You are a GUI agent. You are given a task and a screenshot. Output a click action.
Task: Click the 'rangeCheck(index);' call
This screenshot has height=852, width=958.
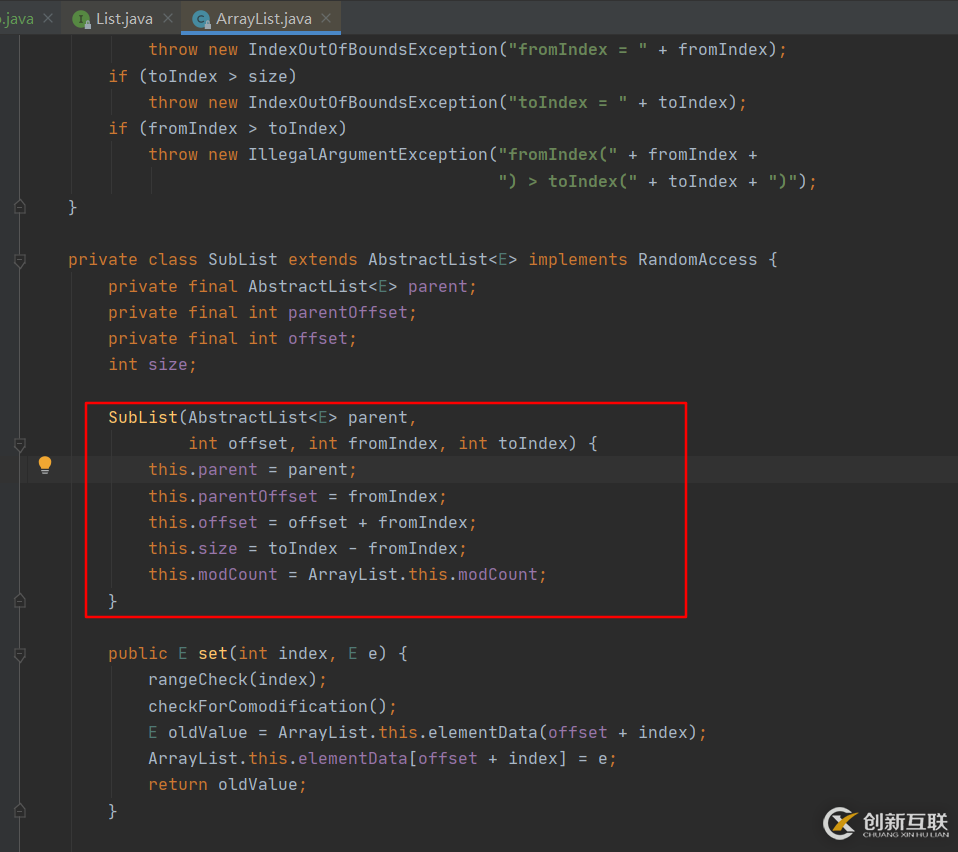(x=238, y=680)
